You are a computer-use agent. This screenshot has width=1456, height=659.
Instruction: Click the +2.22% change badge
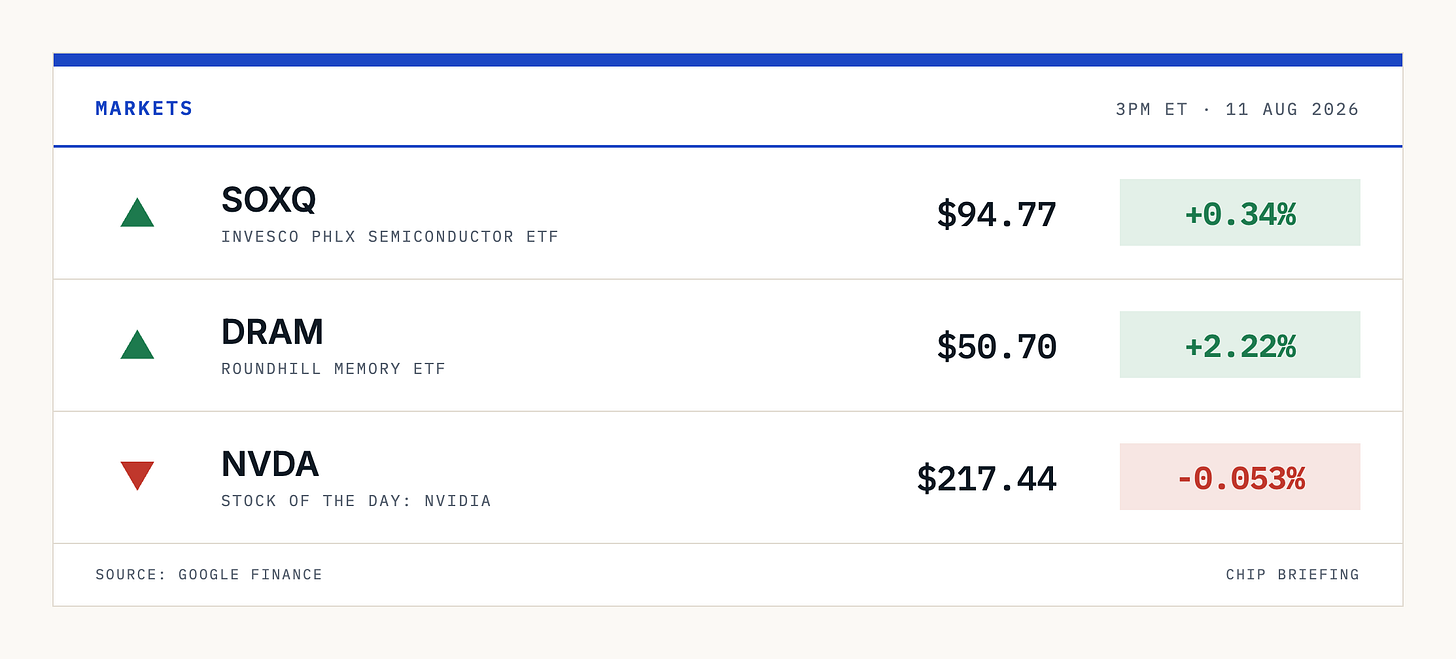tap(1240, 344)
